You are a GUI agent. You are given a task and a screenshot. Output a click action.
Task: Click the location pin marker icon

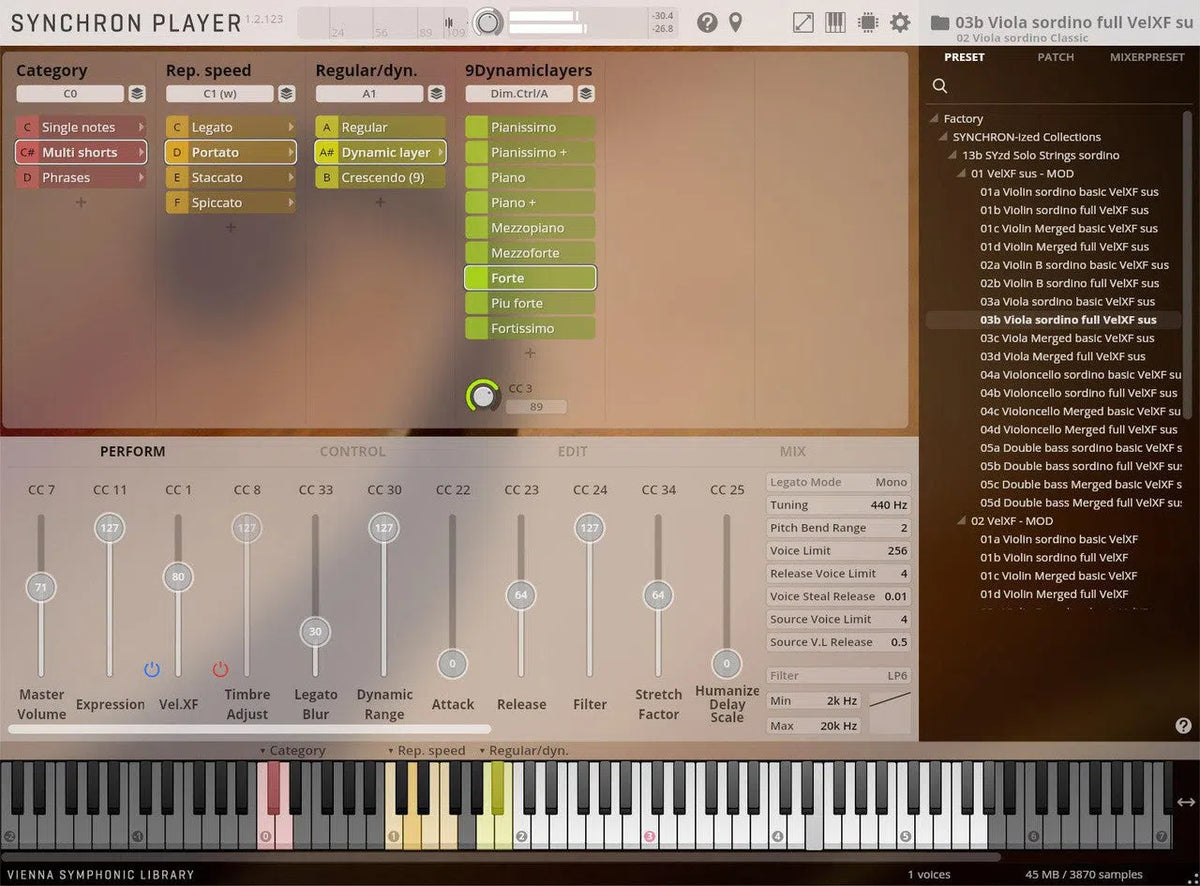click(735, 22)
